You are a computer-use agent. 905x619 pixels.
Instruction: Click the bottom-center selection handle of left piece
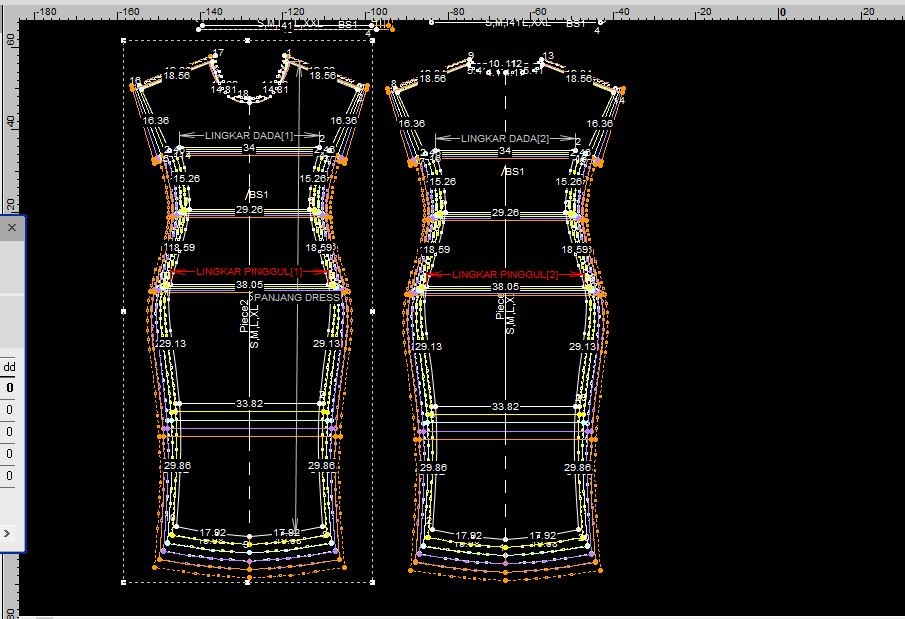tap(248, 581)
